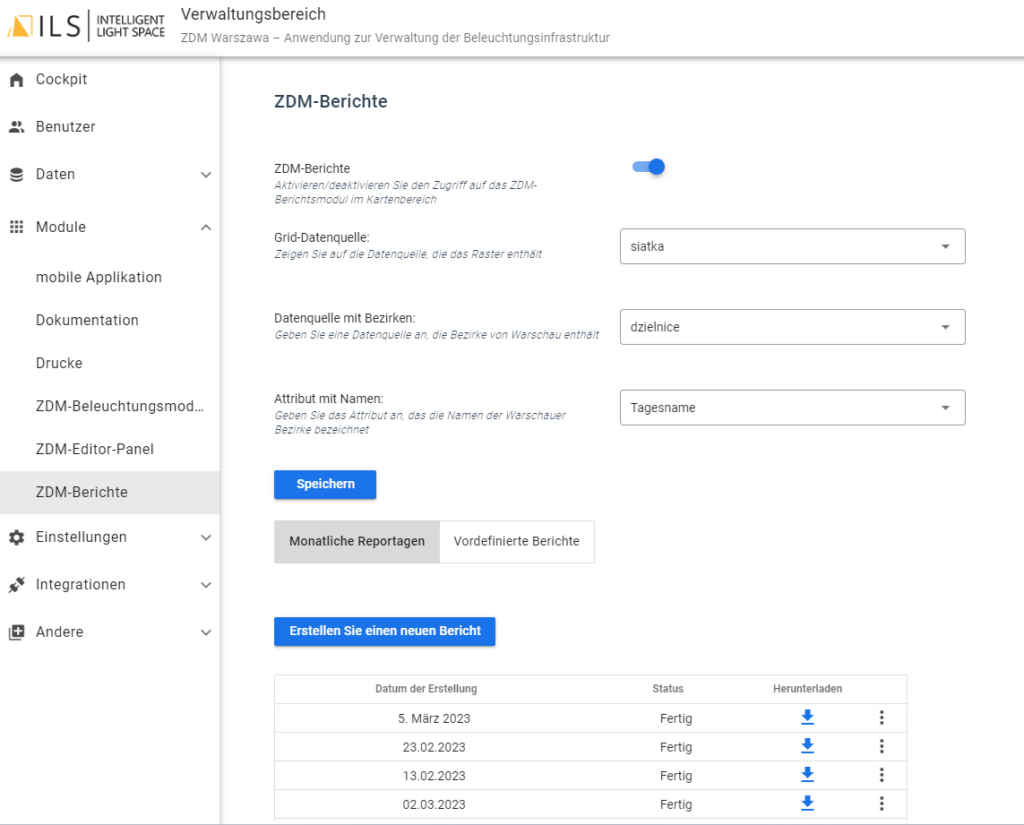The height and width of the screenshot is (825, 1024).
Task: Open the Datenquelle mit Bezirken dropdown
Action: point(792,327)
